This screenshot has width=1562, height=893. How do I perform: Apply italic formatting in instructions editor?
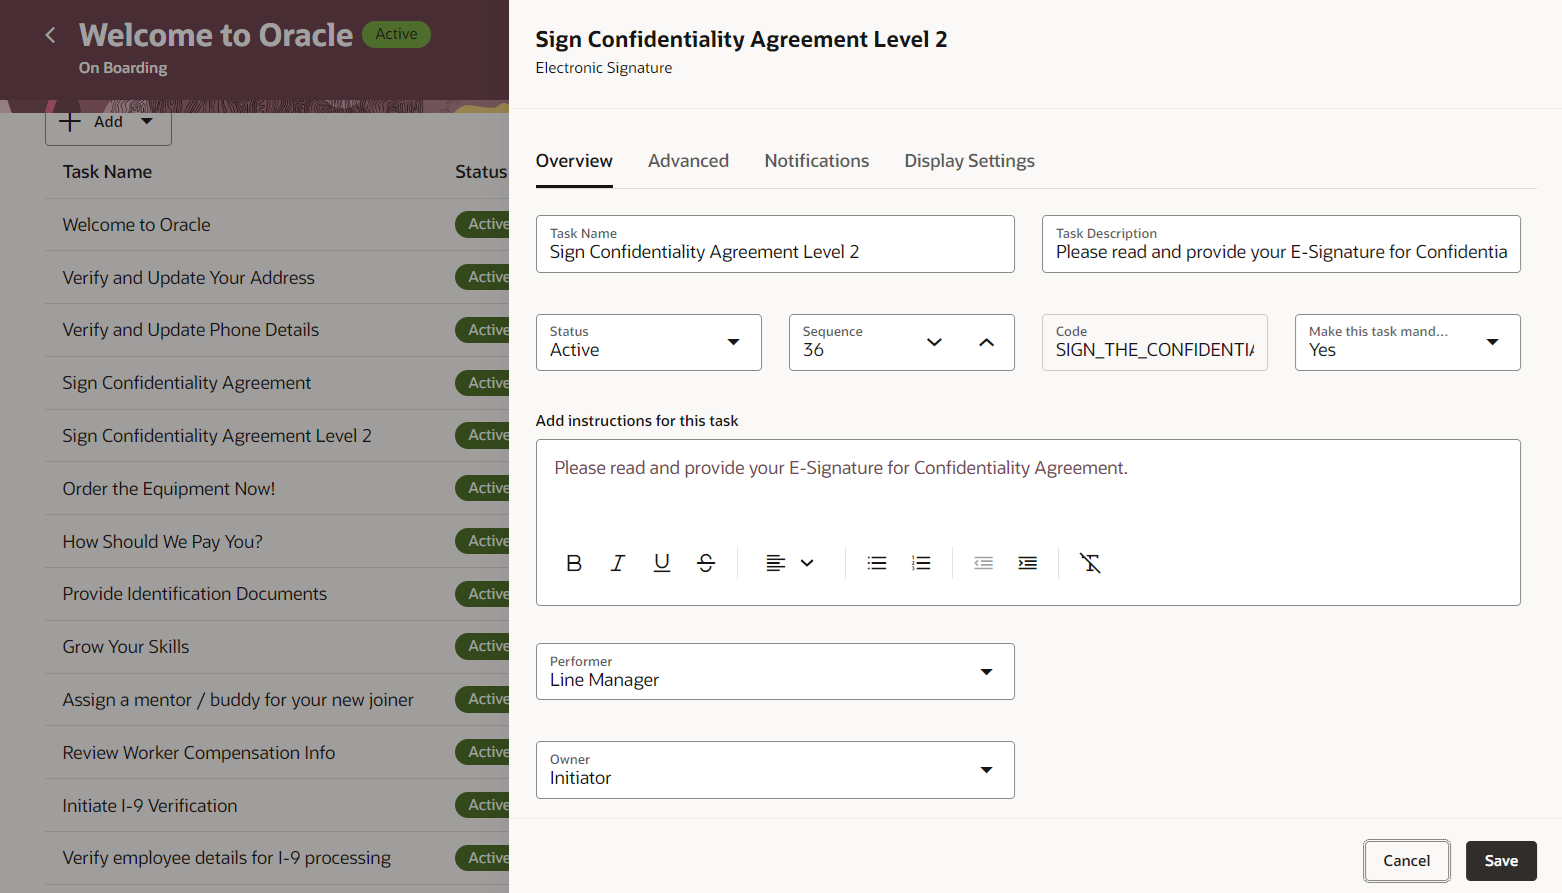point(618,563)
